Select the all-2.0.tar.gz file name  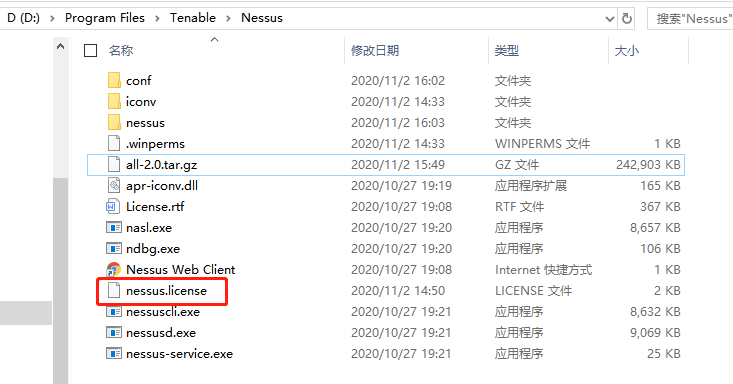tap(162, 165)
